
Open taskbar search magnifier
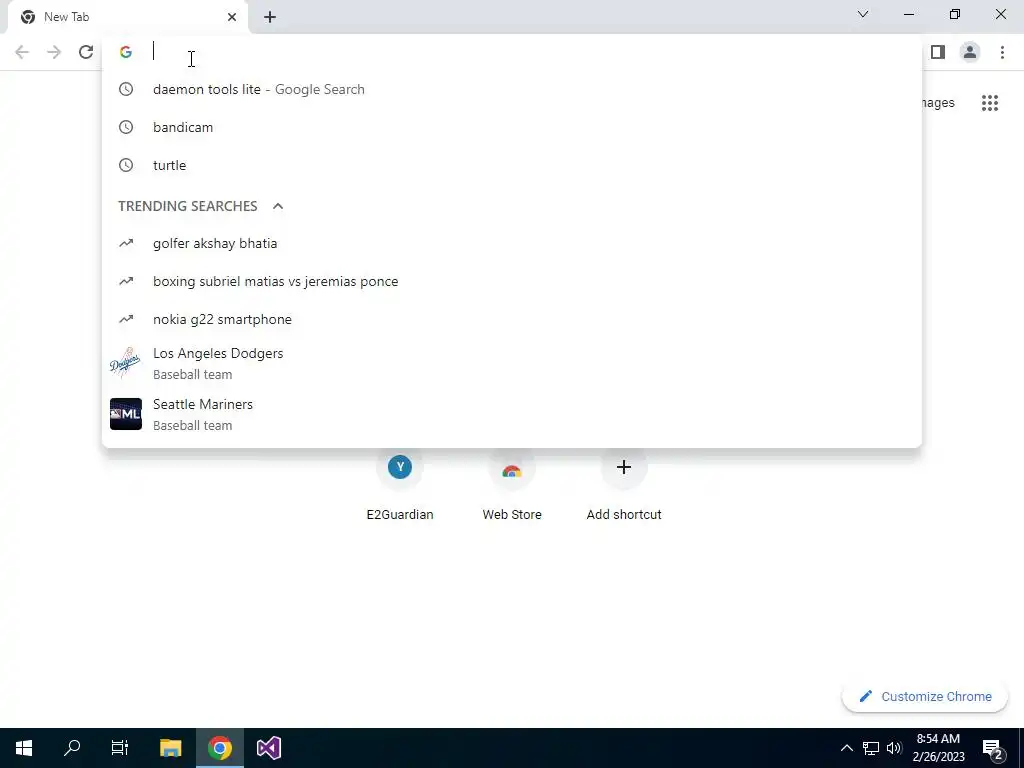(72, 748)
